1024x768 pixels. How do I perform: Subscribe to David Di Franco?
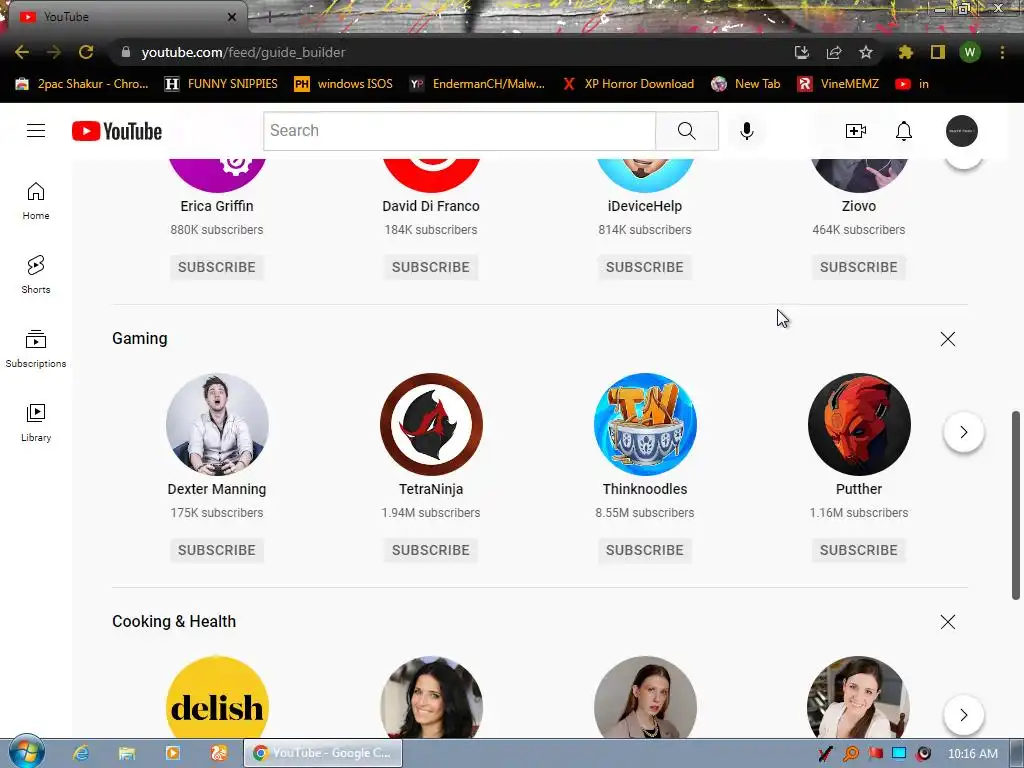[x=431, y=267]
